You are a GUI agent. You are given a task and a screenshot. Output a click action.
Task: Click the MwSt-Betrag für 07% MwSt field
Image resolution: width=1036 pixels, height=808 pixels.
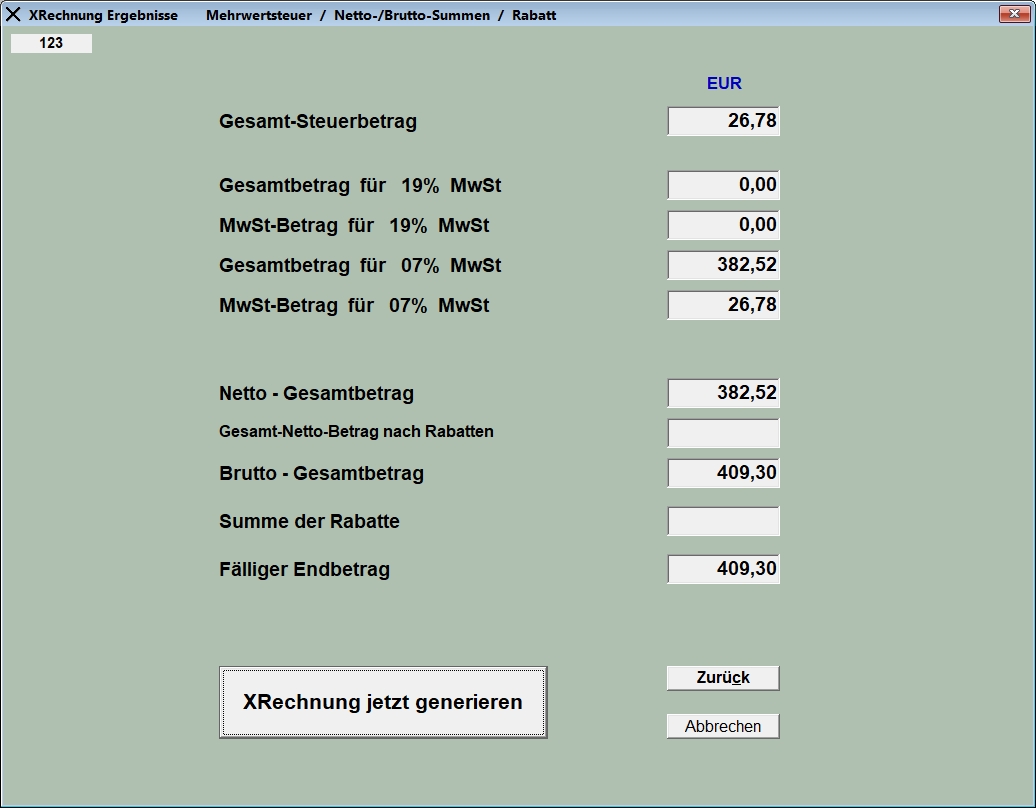point(723,305)
